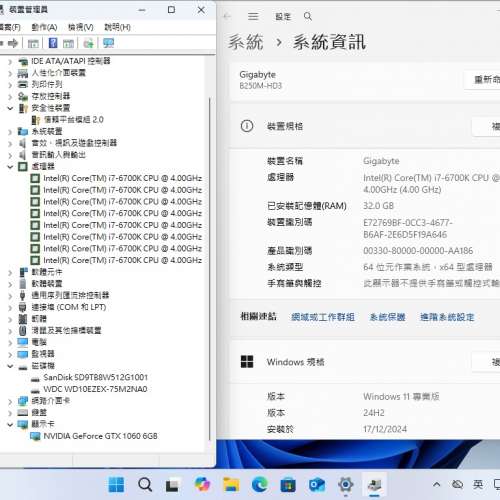The height and width of the screenshot is (500, 500).
Task: Click the Settings gear on the taskbar
Action: (346, 484)
